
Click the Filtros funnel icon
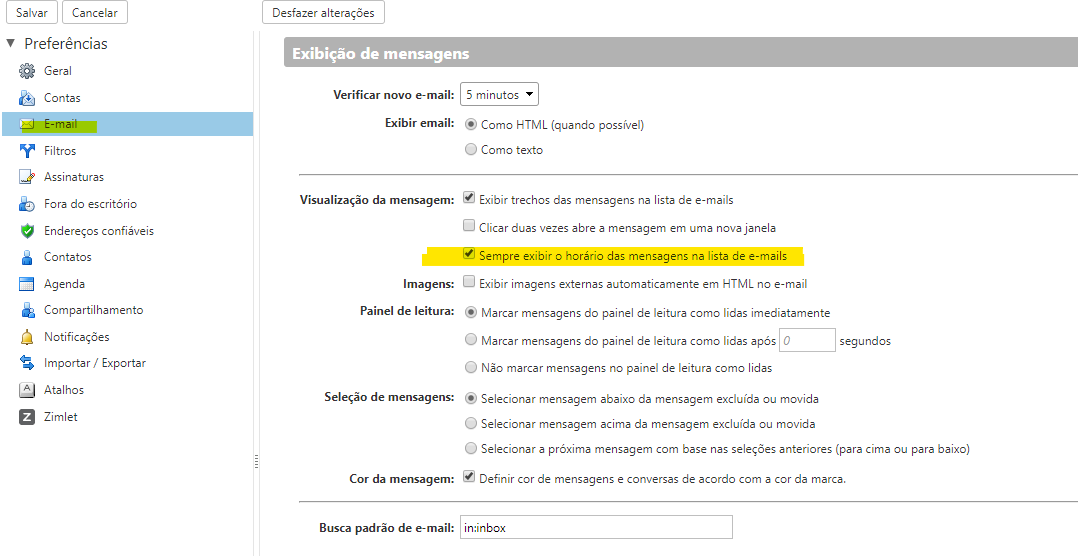(27, 151)
